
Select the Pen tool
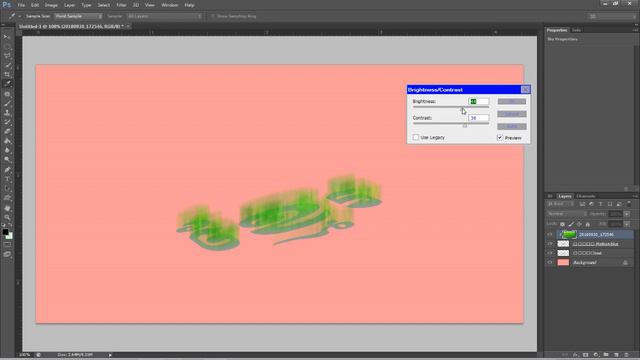[7, 170]
